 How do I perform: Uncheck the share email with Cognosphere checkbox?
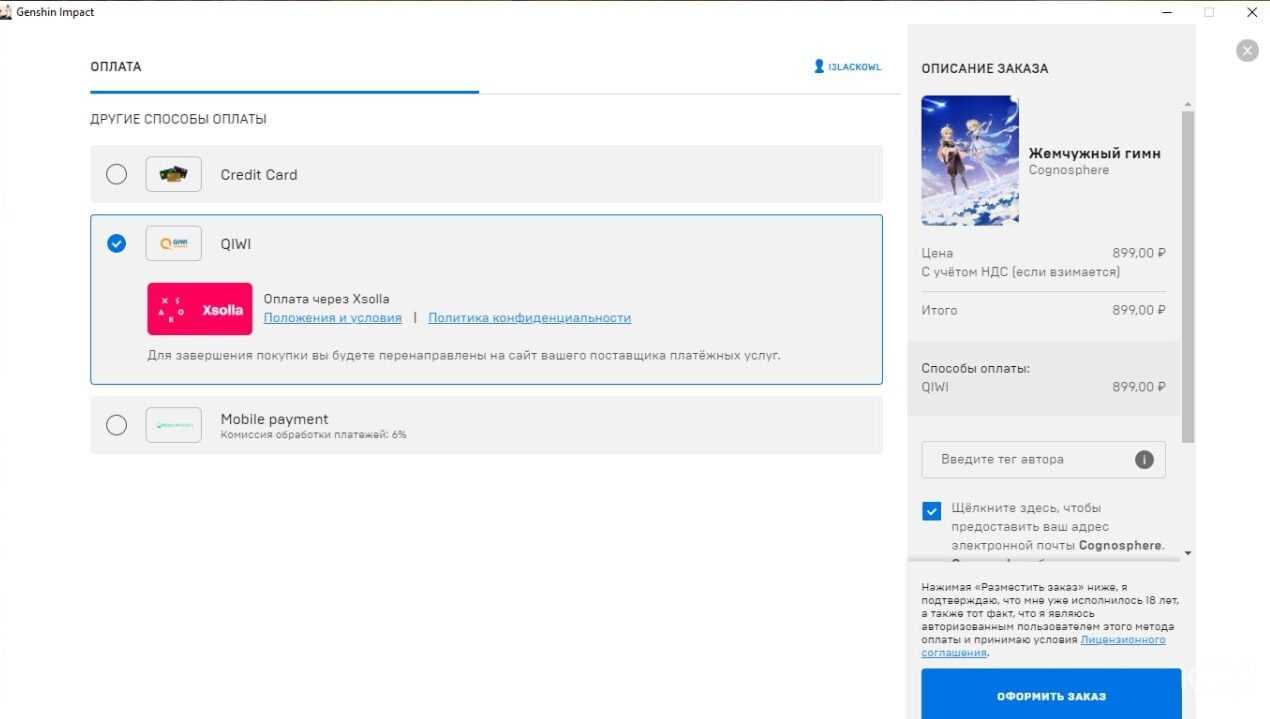932,511
